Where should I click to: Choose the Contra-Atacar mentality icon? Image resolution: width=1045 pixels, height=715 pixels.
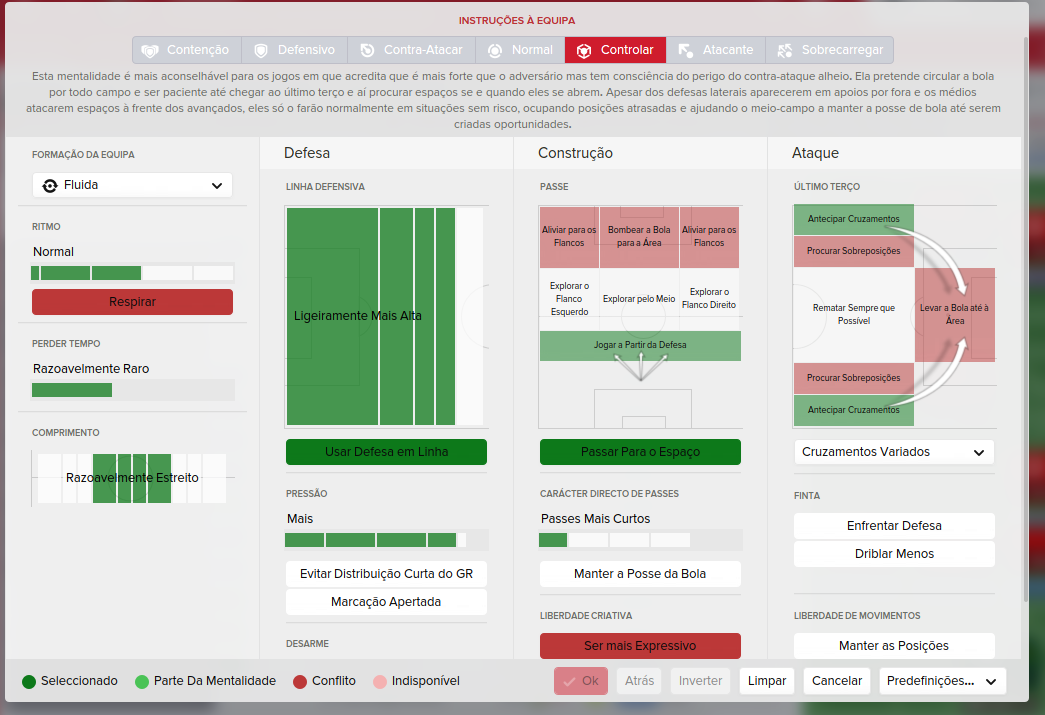pos(367,51)
